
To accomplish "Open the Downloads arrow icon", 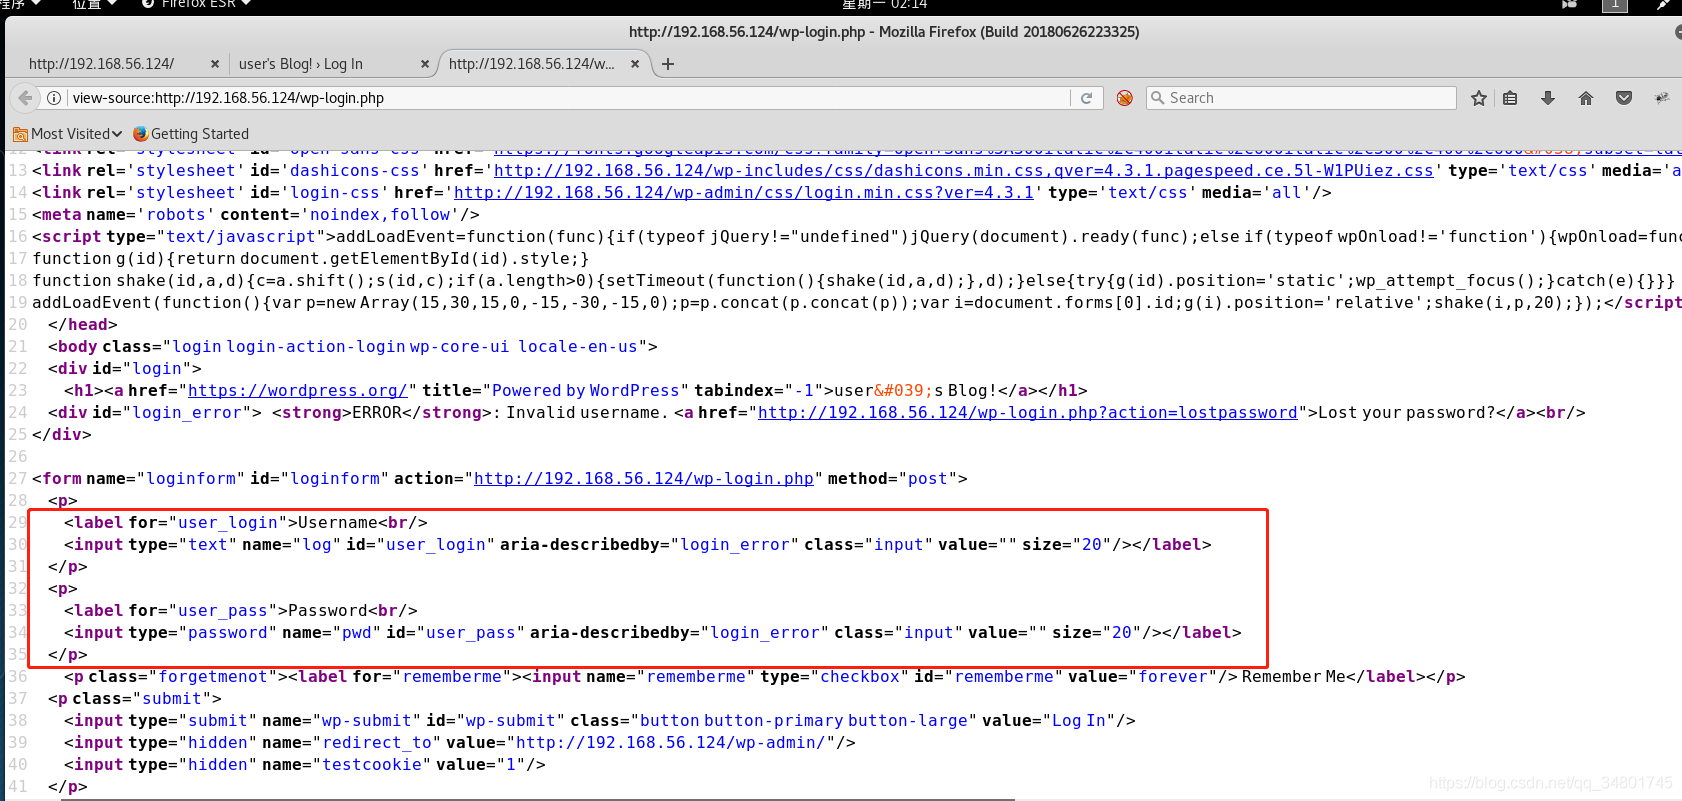I will click(1548, 98).
